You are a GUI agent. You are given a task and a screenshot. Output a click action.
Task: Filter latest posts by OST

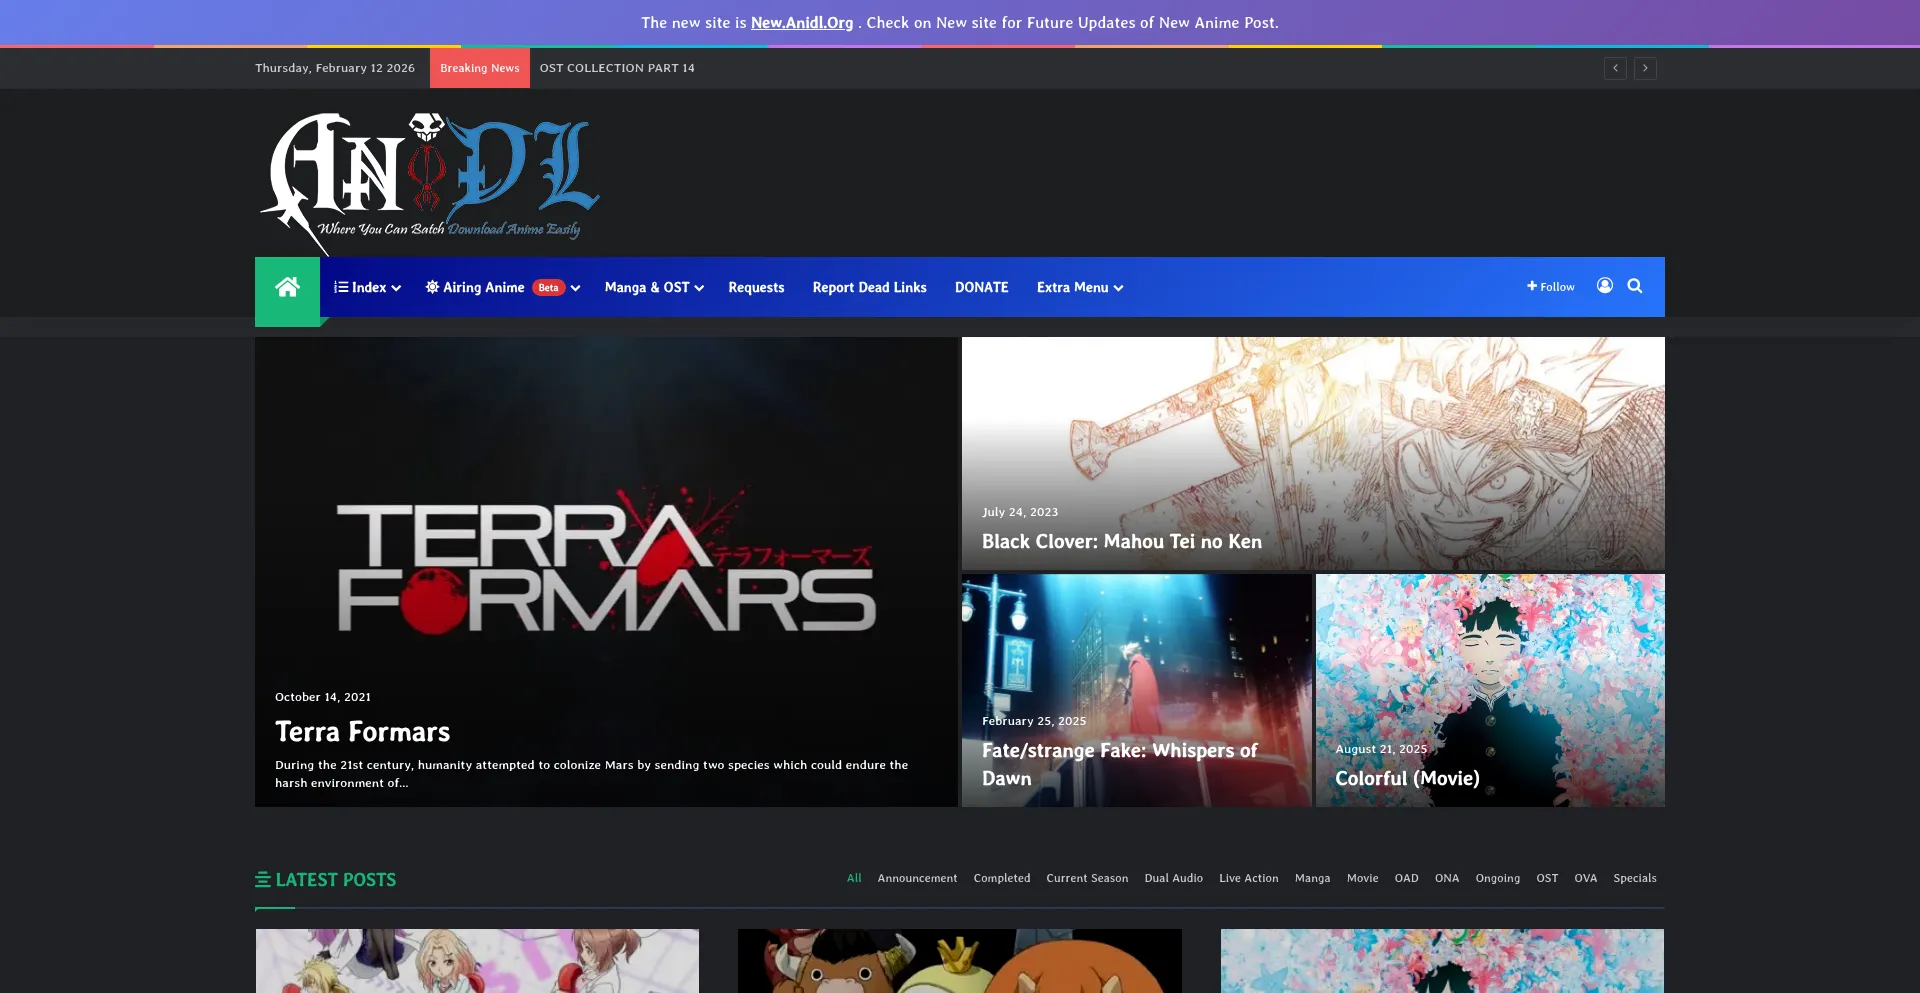pyautogui.click(x=1547, y=878)
